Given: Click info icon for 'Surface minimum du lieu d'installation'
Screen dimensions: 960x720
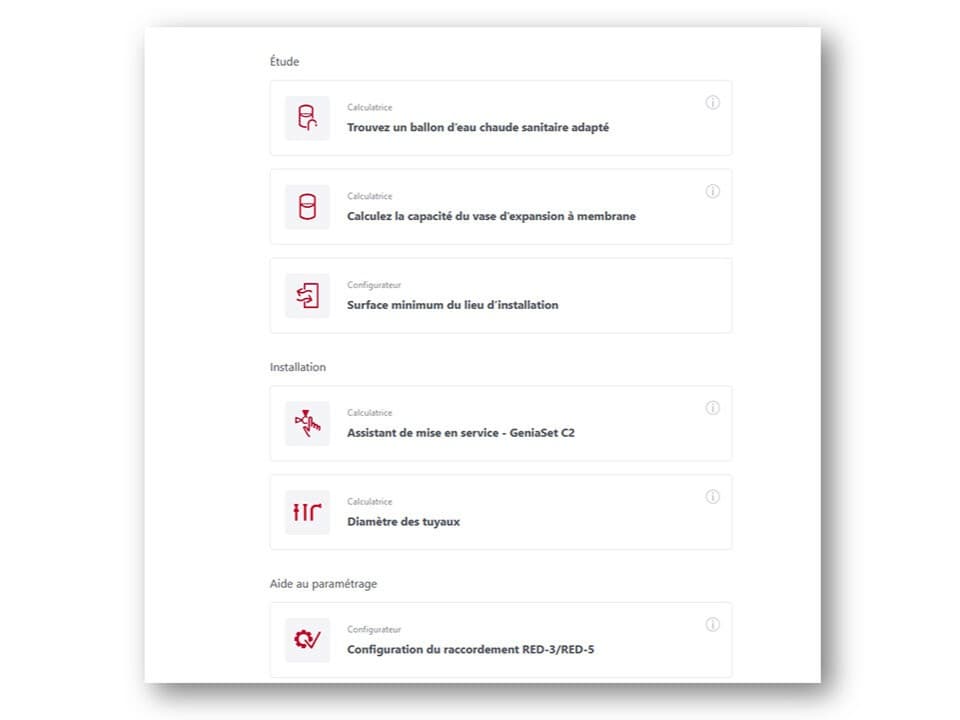Looking at the screenshot, I should tap(713, 281).
